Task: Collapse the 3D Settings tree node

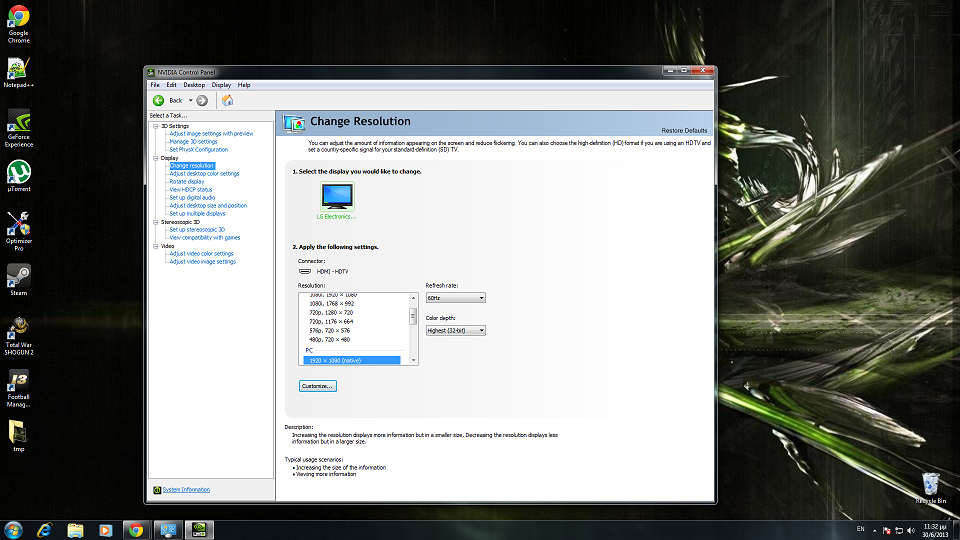Action: pyautogui.click(x=156, y=126)
